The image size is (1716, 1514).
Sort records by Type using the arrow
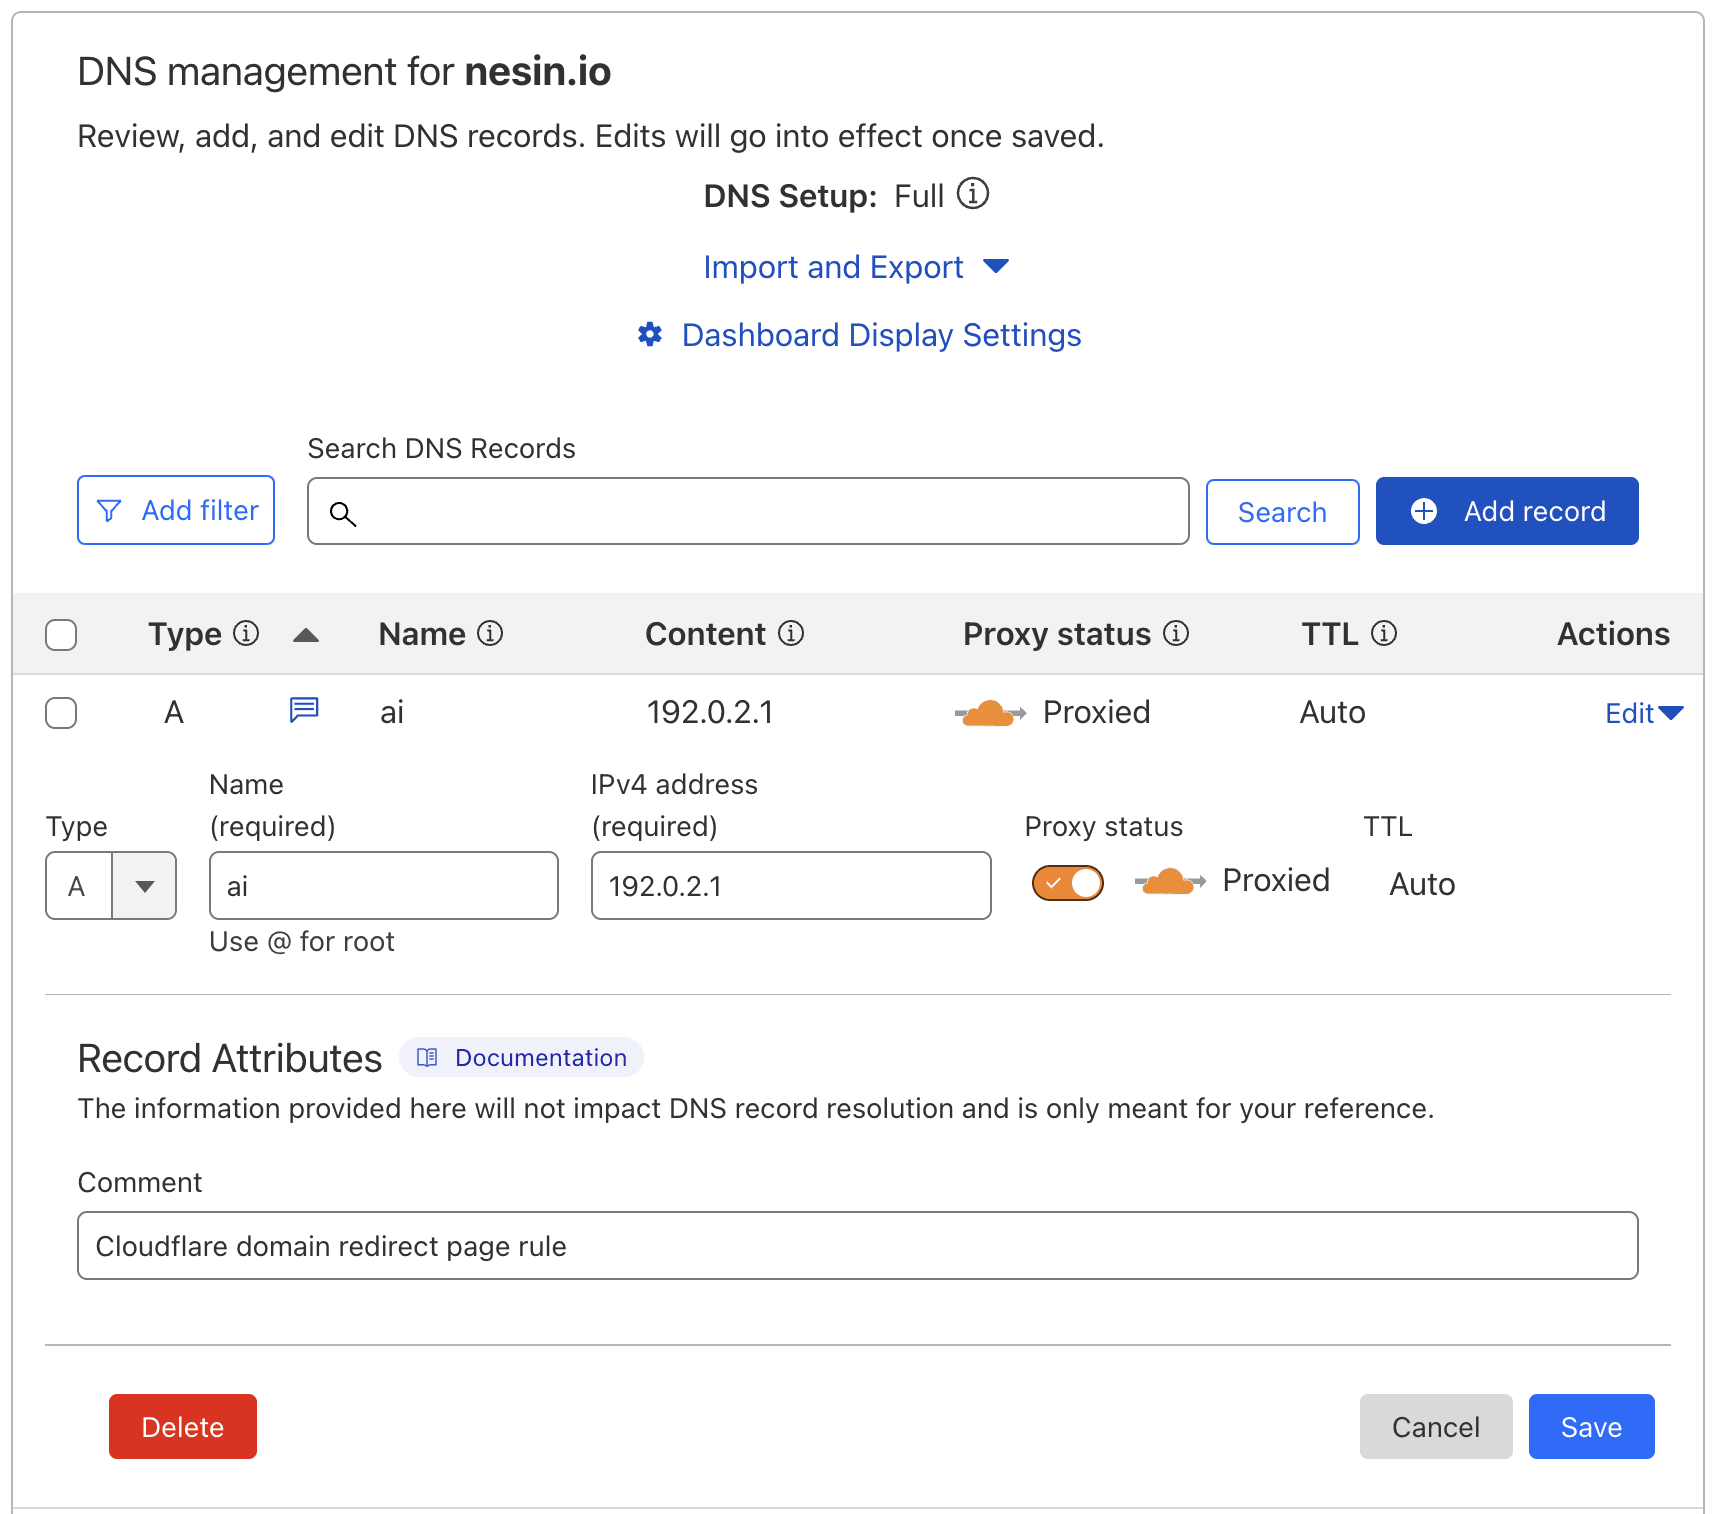pyautogui.click(x=306, y=635)
